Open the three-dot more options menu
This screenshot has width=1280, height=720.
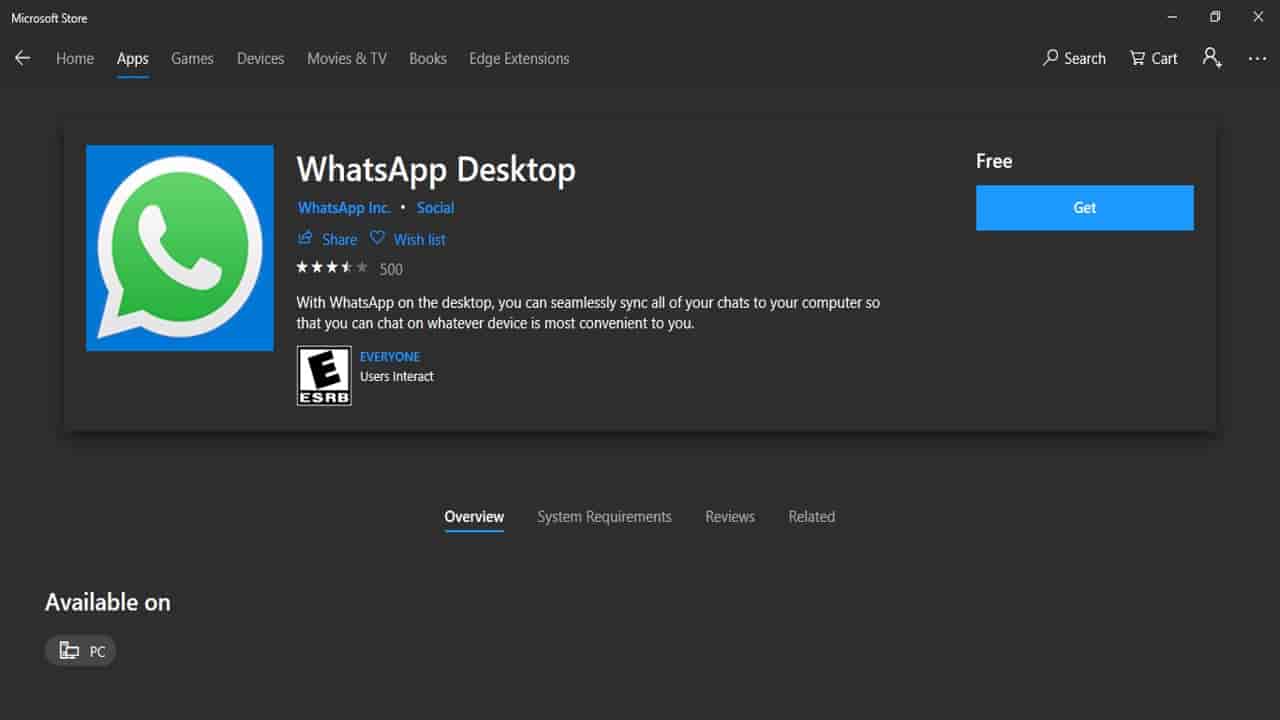click(1257, 59)
